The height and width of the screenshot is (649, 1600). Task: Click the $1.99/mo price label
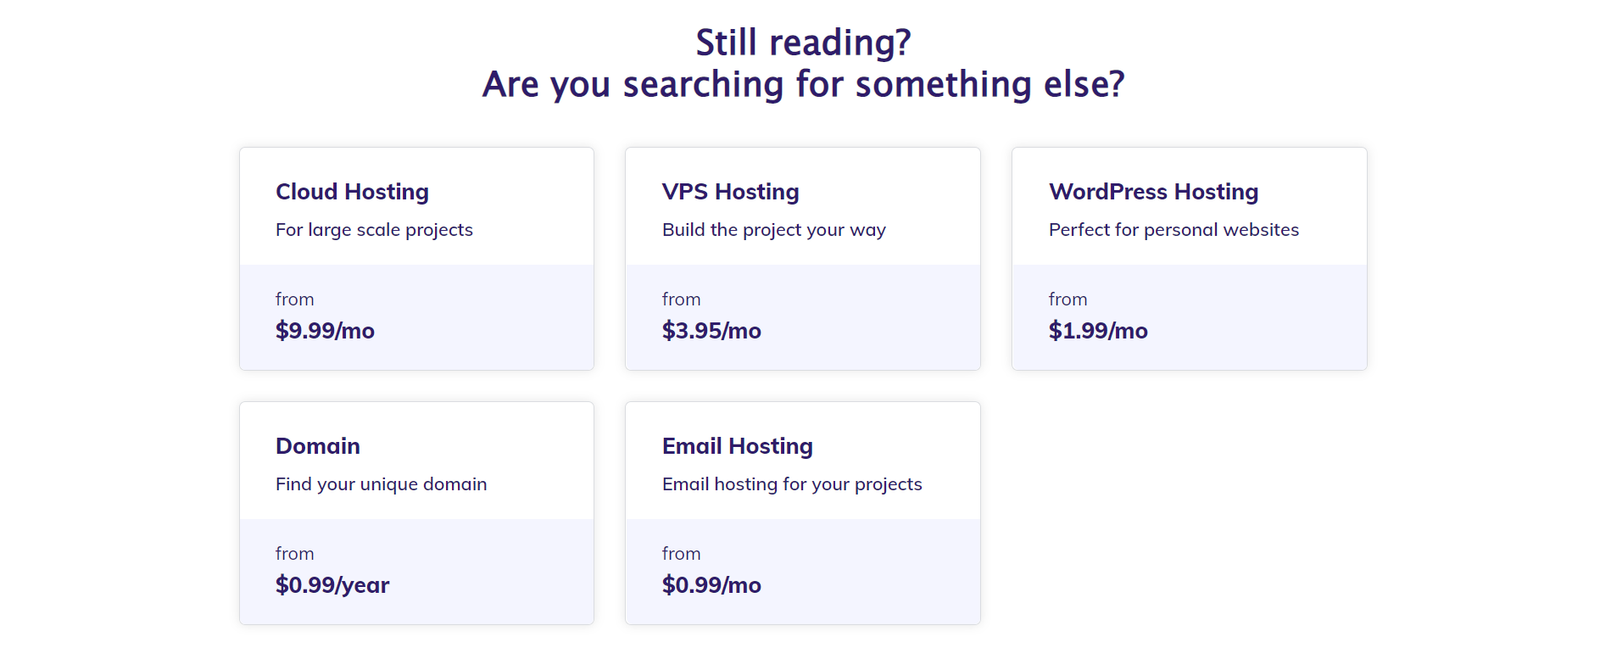[x=1098, y=331]
